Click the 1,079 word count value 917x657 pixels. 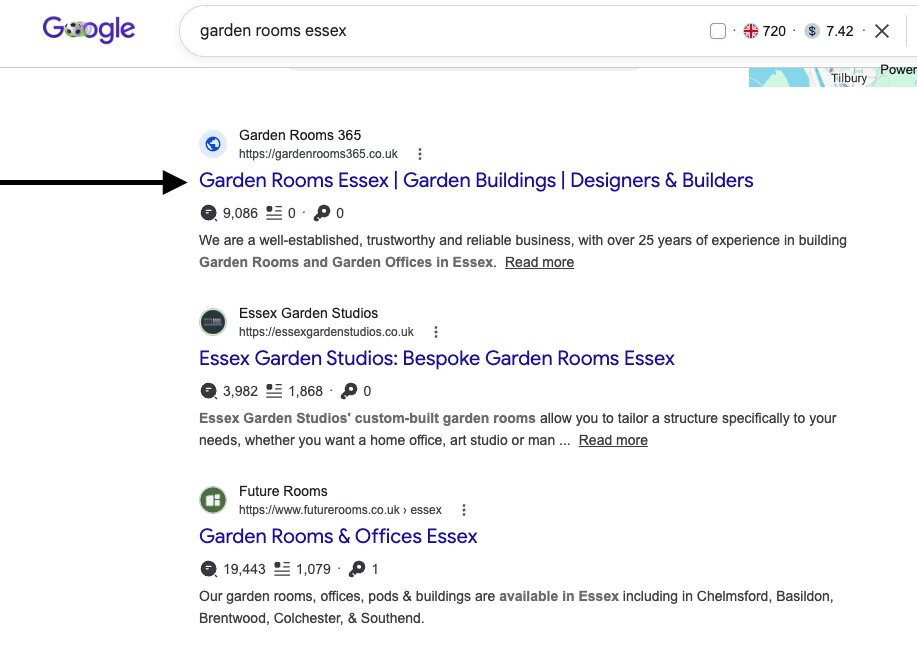pos(313,569)
